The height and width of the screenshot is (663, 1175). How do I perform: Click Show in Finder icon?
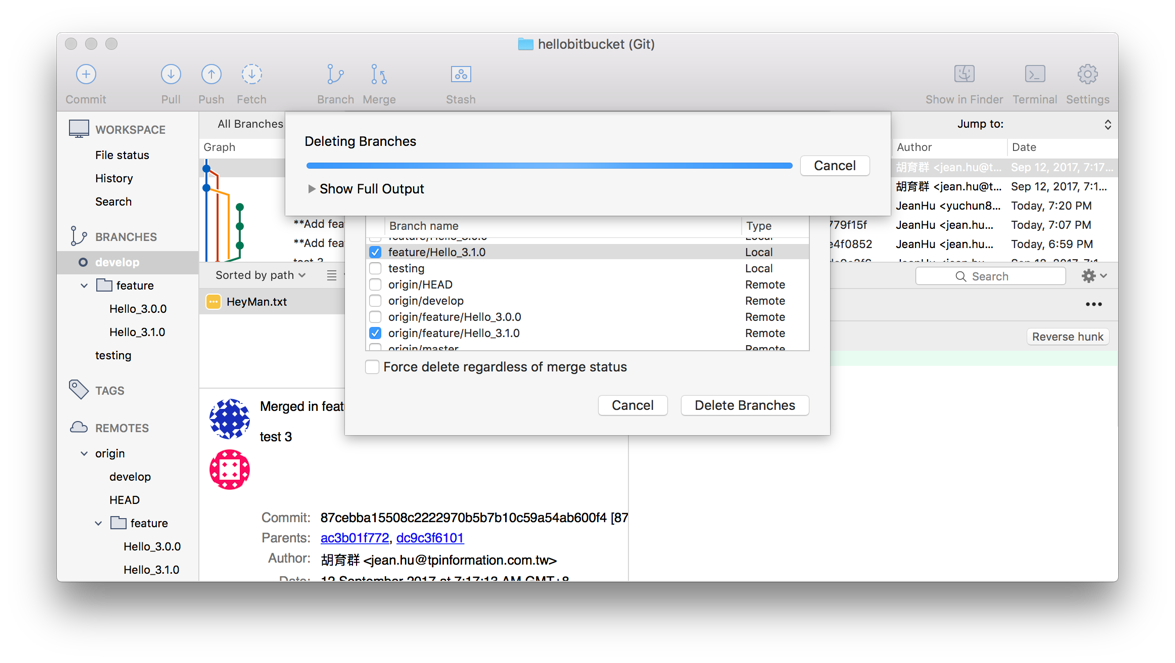tap(964, 74)
